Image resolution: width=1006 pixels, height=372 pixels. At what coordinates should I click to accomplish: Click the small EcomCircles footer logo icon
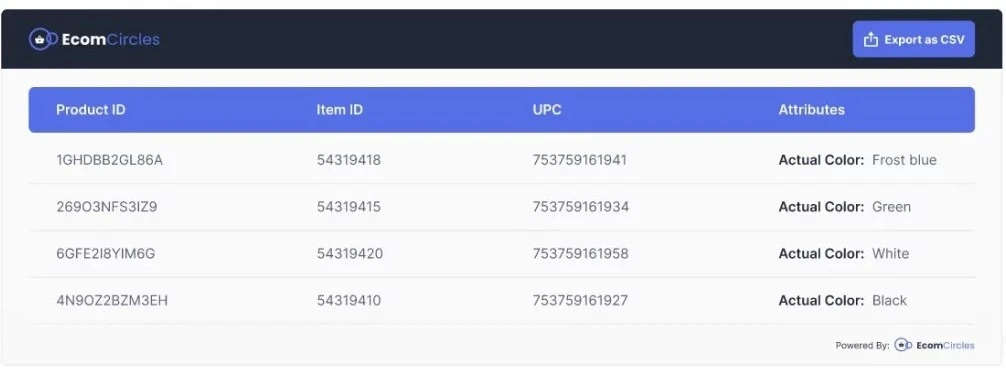click(x=903, y=345)
